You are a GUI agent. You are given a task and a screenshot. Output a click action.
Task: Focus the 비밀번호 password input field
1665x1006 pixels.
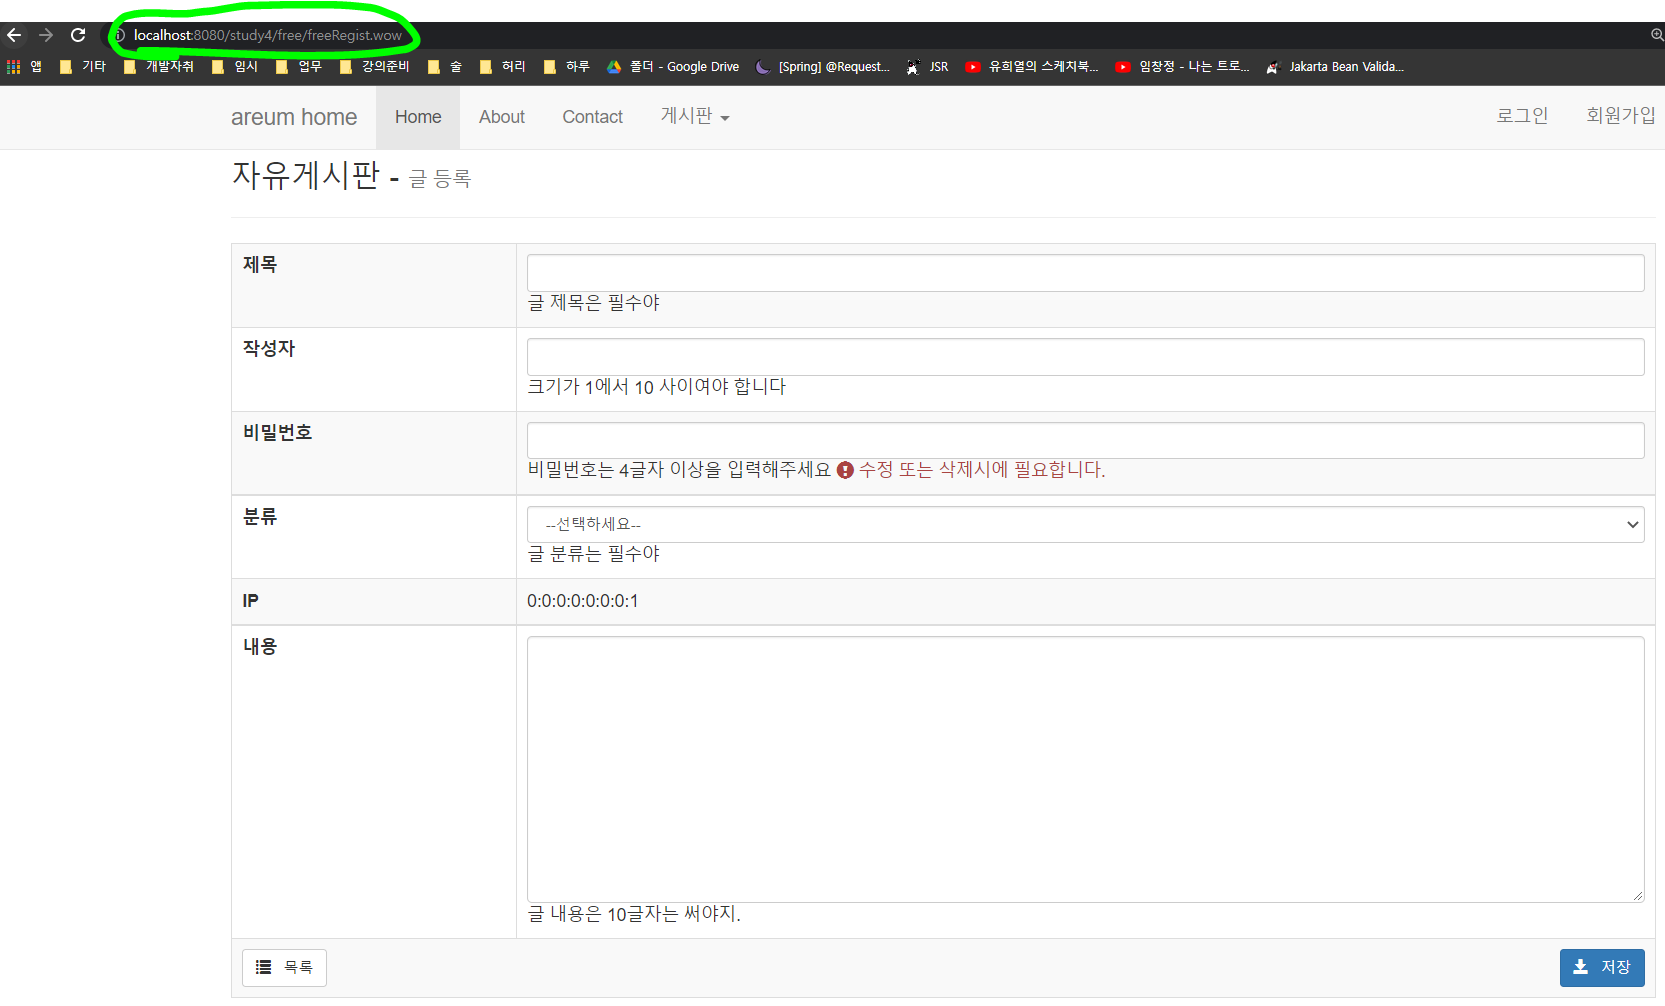(1085, 441)
